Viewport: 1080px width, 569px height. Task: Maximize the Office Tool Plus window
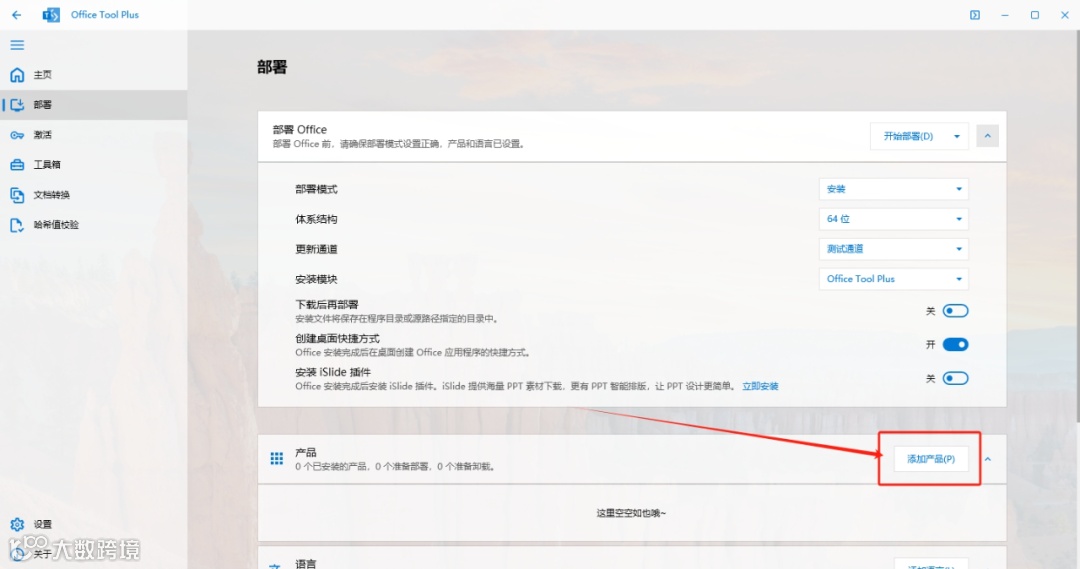pyautogui.click(x=1035, y=14)
